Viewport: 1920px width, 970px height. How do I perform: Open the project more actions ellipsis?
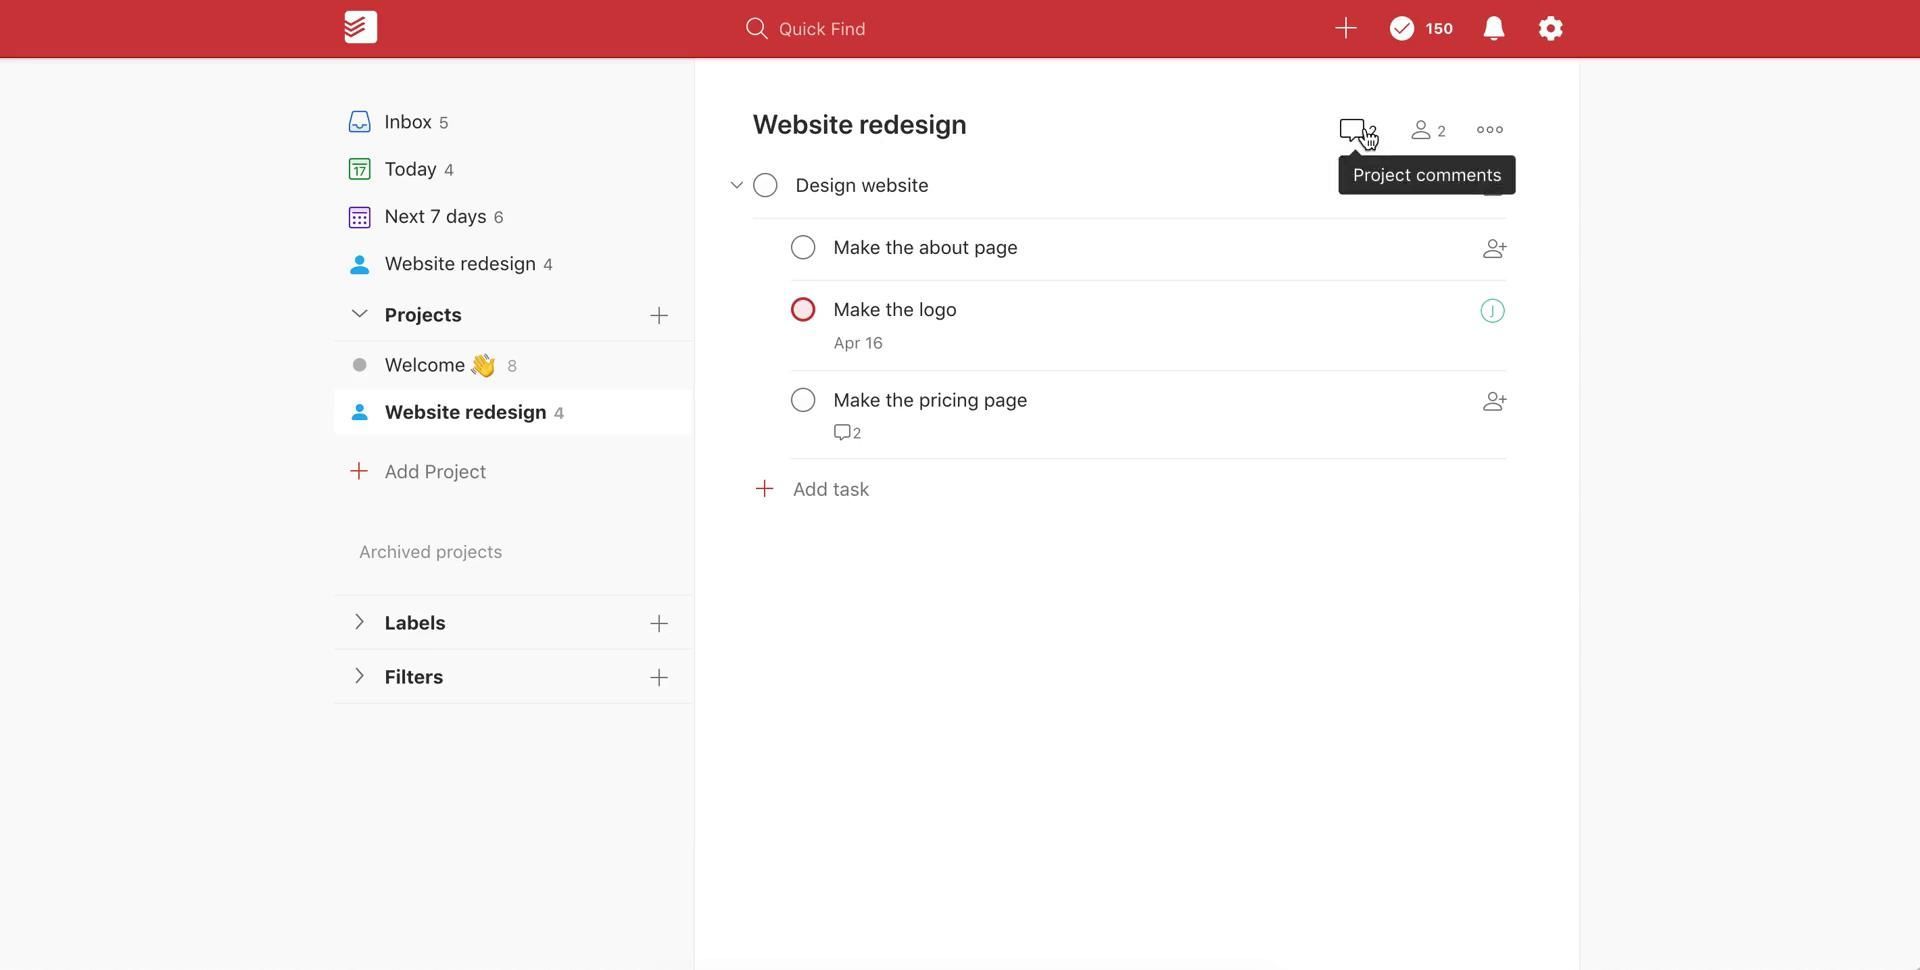(1489, 130)
